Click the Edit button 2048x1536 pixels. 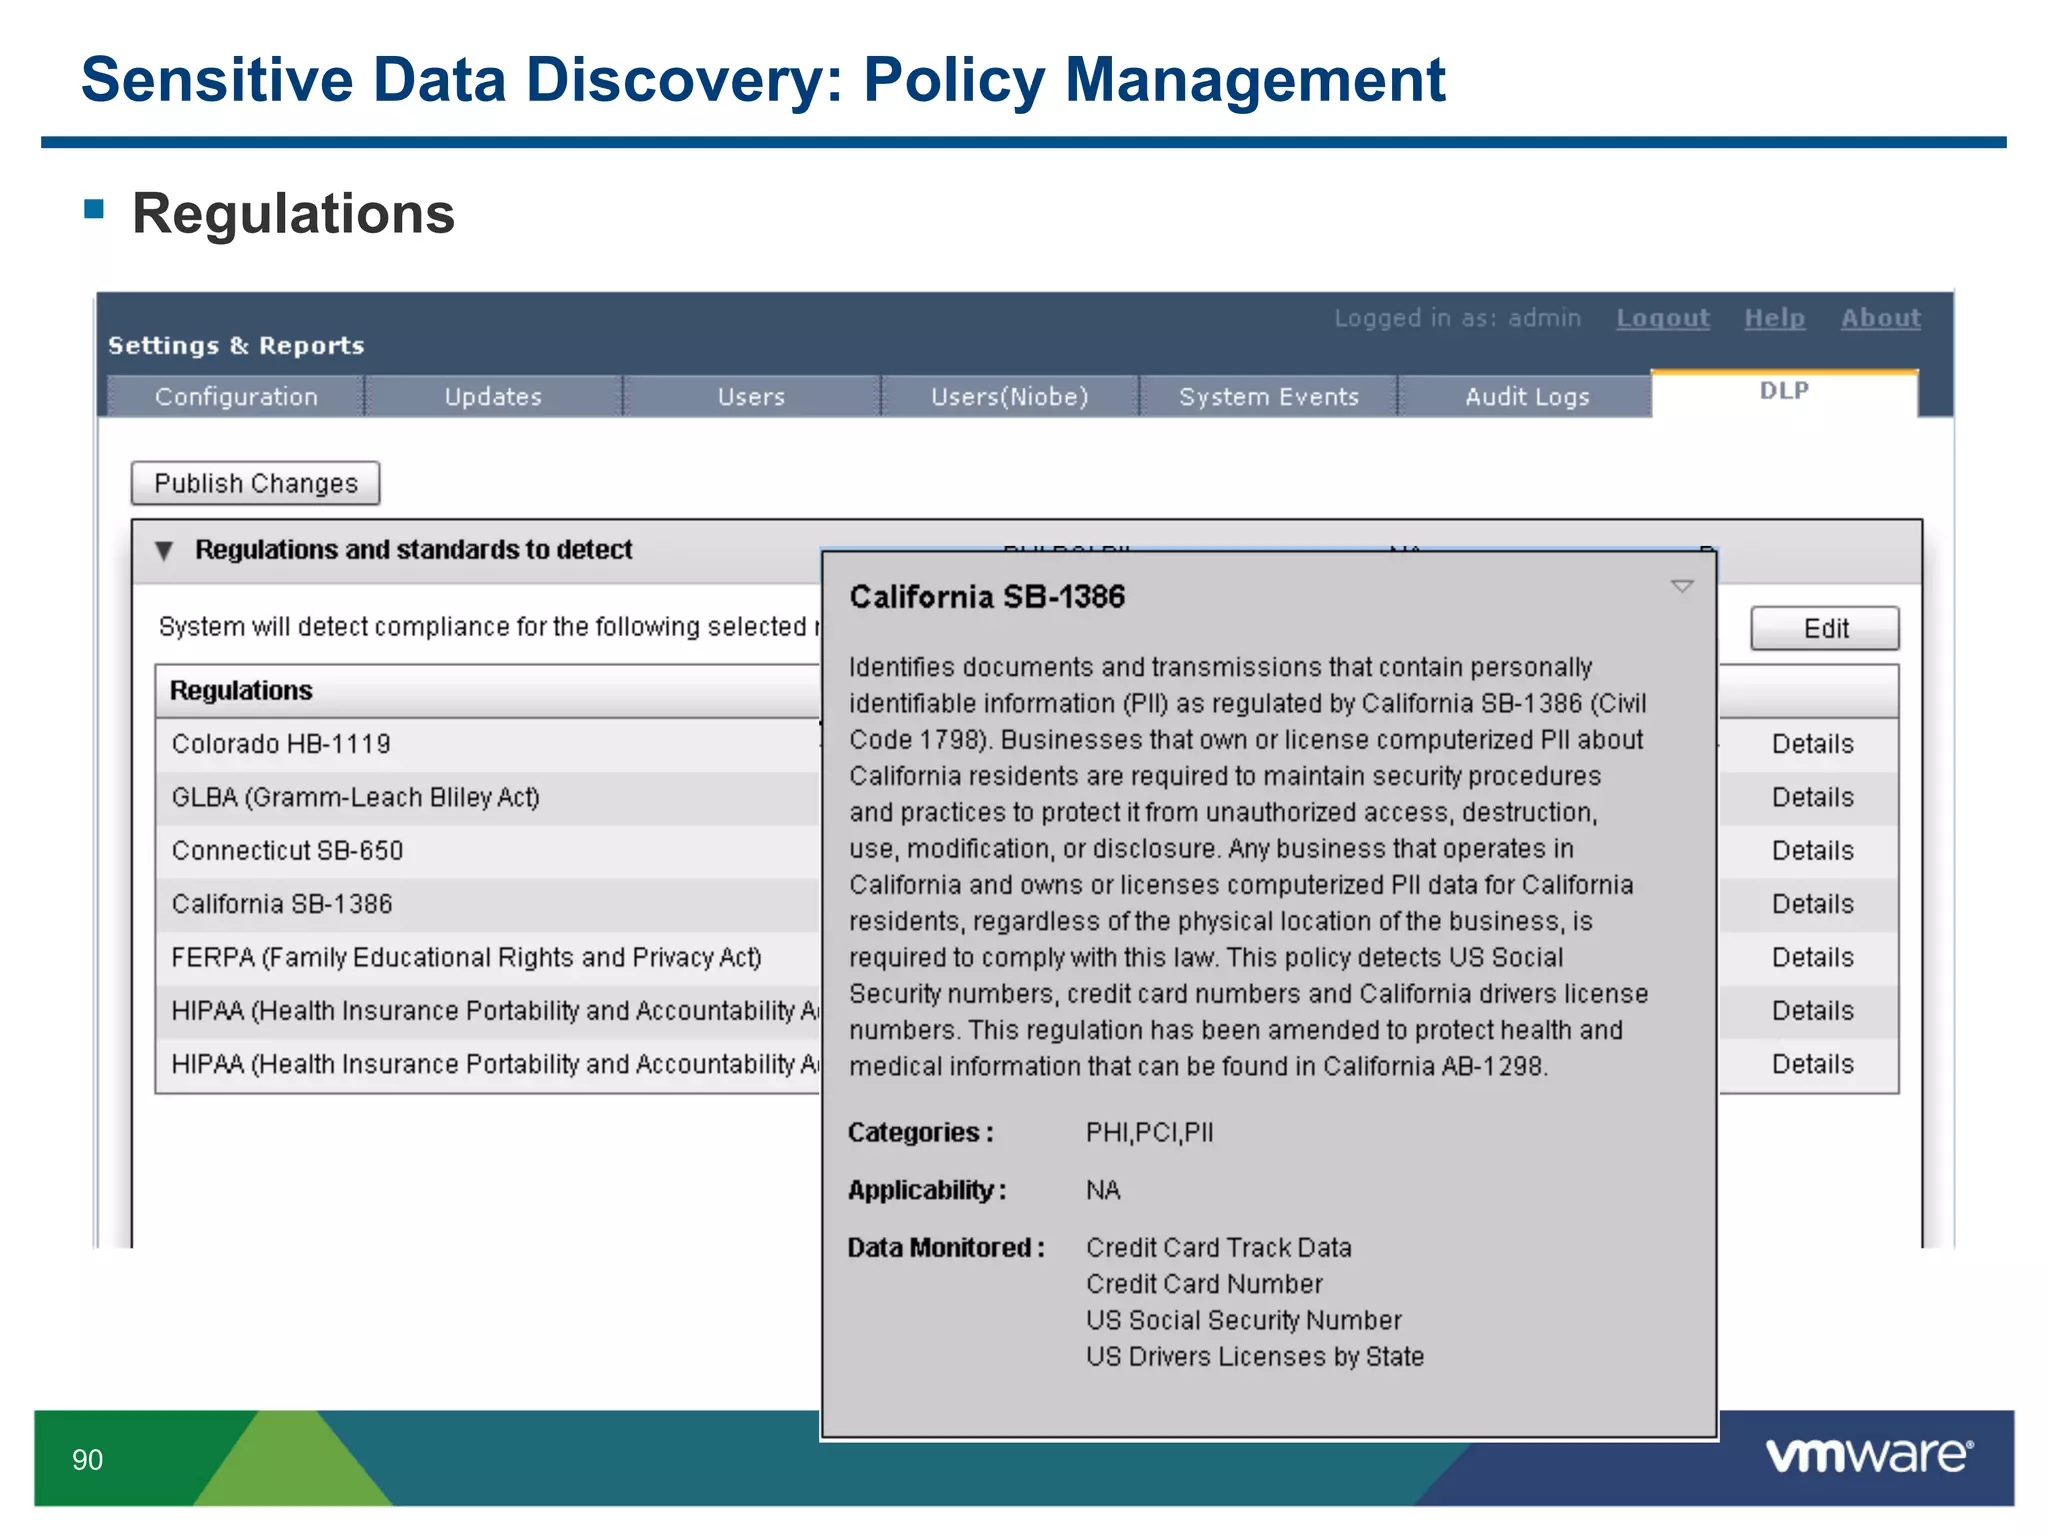click(1825, 628)
